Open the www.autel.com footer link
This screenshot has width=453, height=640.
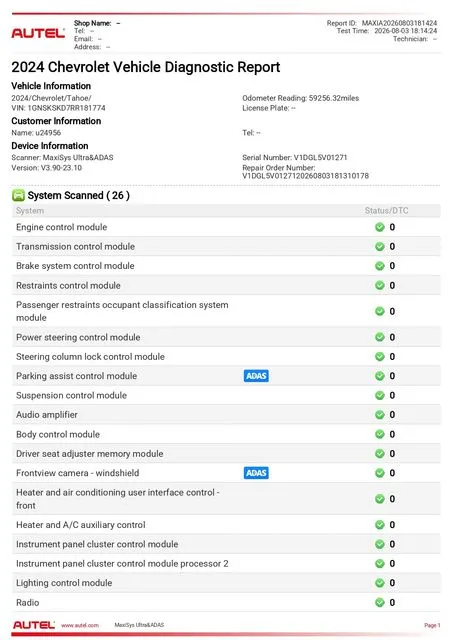tap(80, 625)
